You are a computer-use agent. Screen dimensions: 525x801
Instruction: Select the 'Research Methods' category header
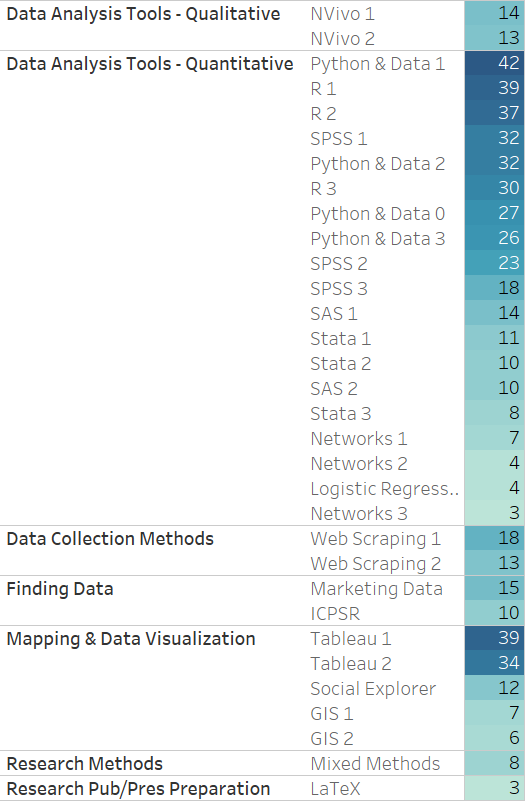pos(85,765)
